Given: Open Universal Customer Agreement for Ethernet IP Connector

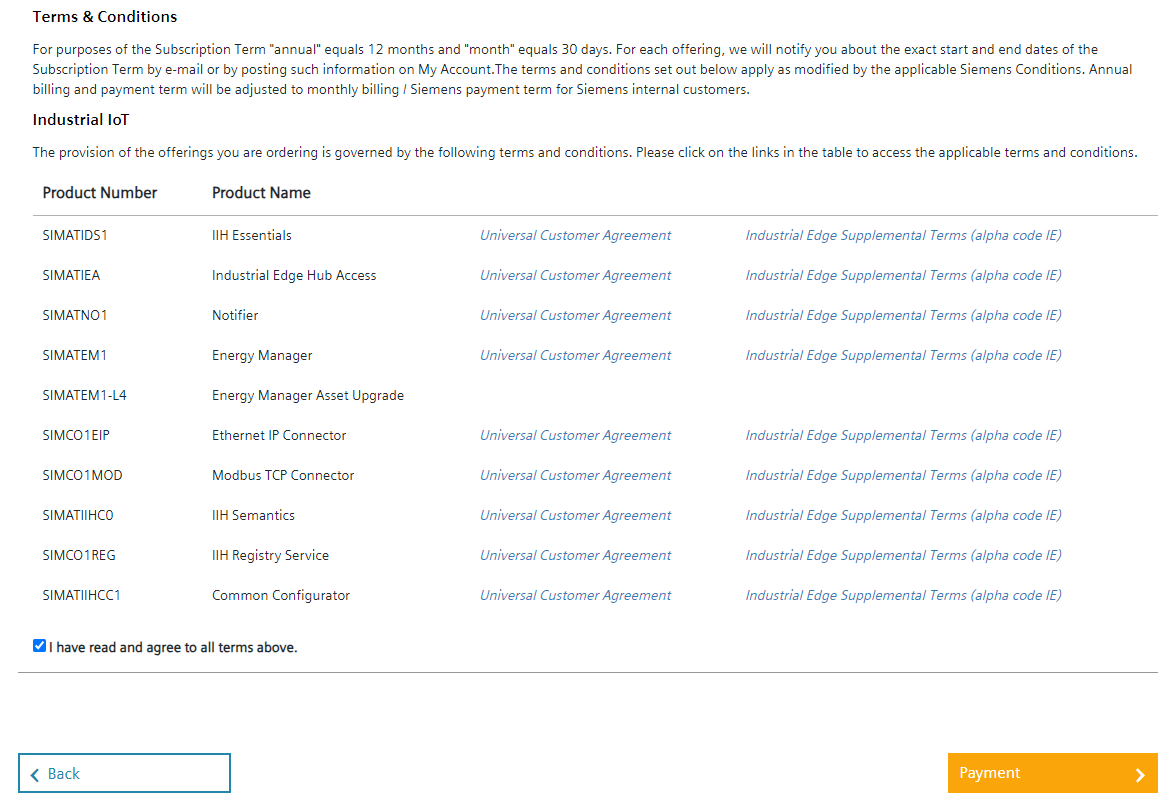Looking at the screenshot, I should pos(575,435).
